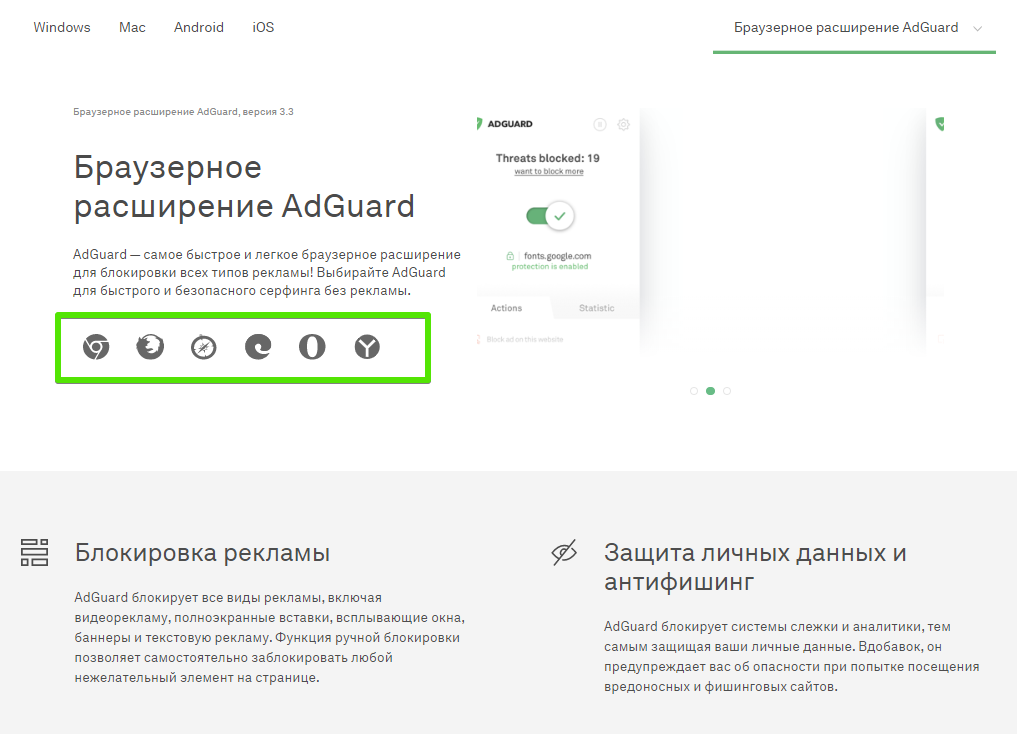
Task: Toggle the green protection switch
Action: [550, 216]
